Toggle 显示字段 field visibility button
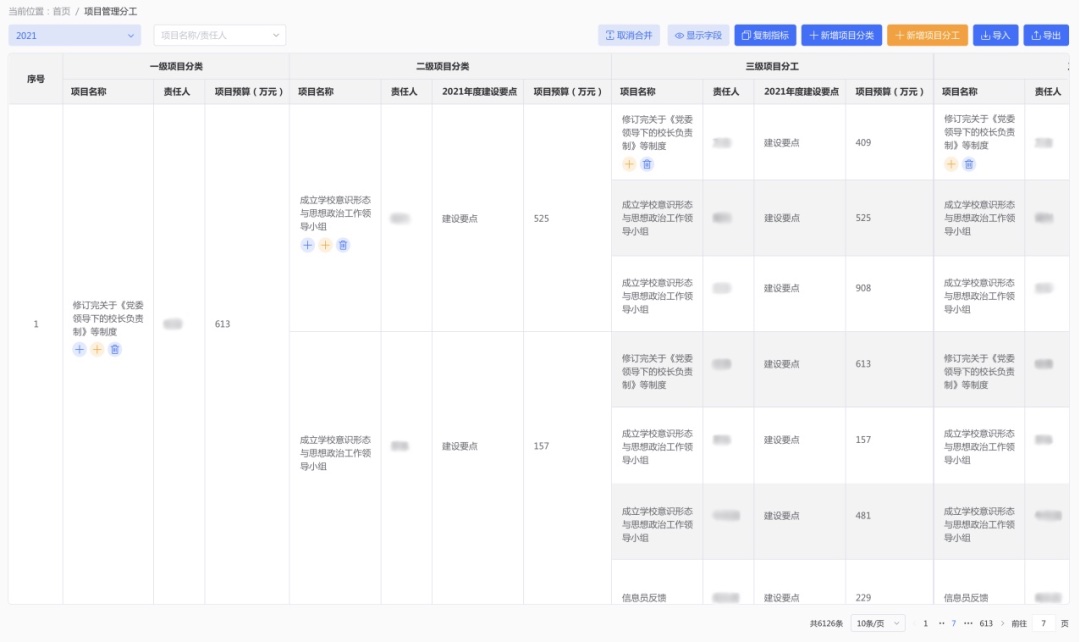 coord(698,35)
